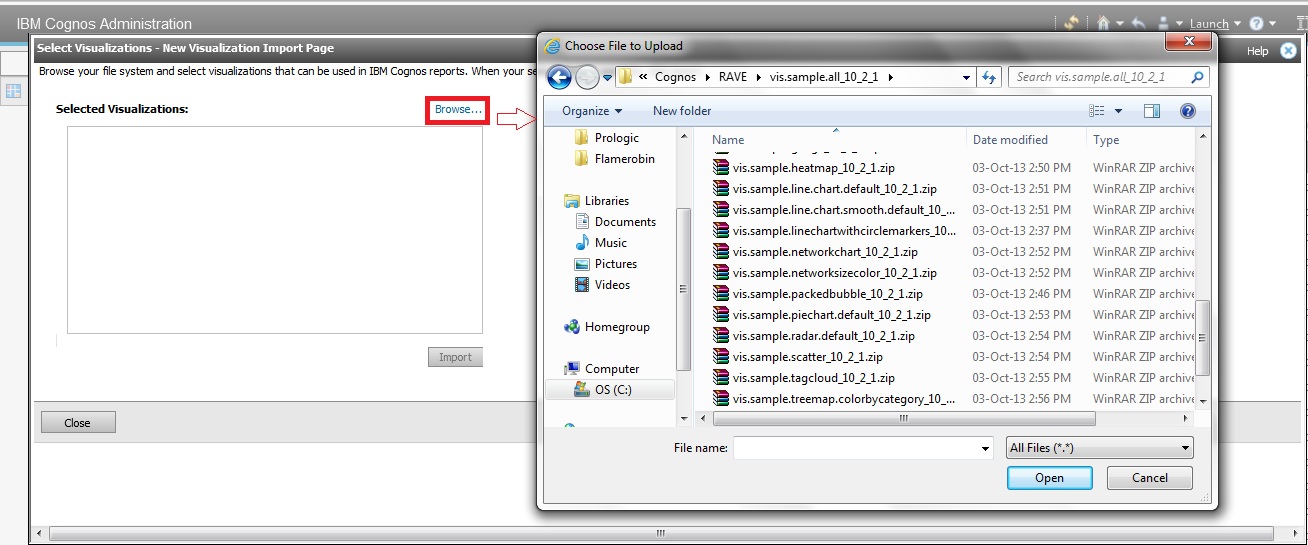Click the blue back arrow in file dialog
Screen dimensions: 1308x545
coord(559,77)
